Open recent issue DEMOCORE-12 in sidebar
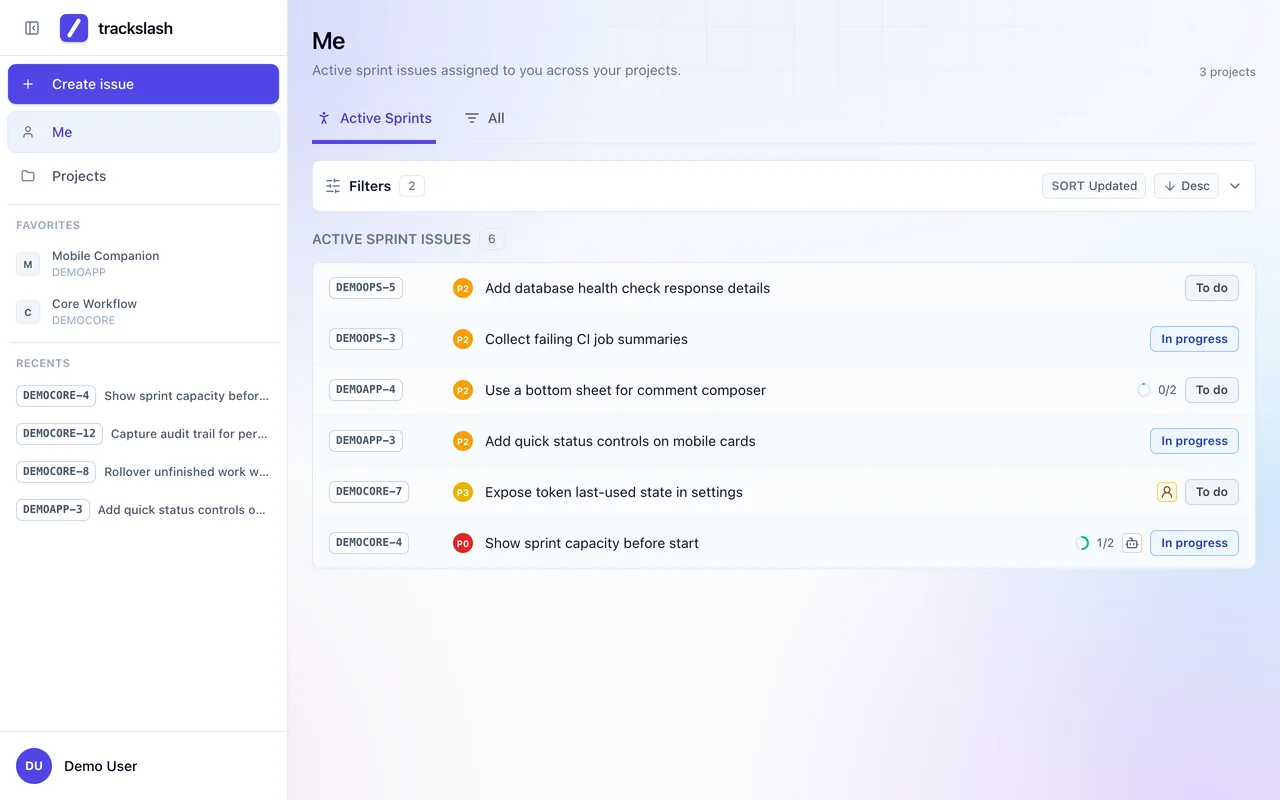Viewport: 1280px width, 800px height. coord(143,434)
